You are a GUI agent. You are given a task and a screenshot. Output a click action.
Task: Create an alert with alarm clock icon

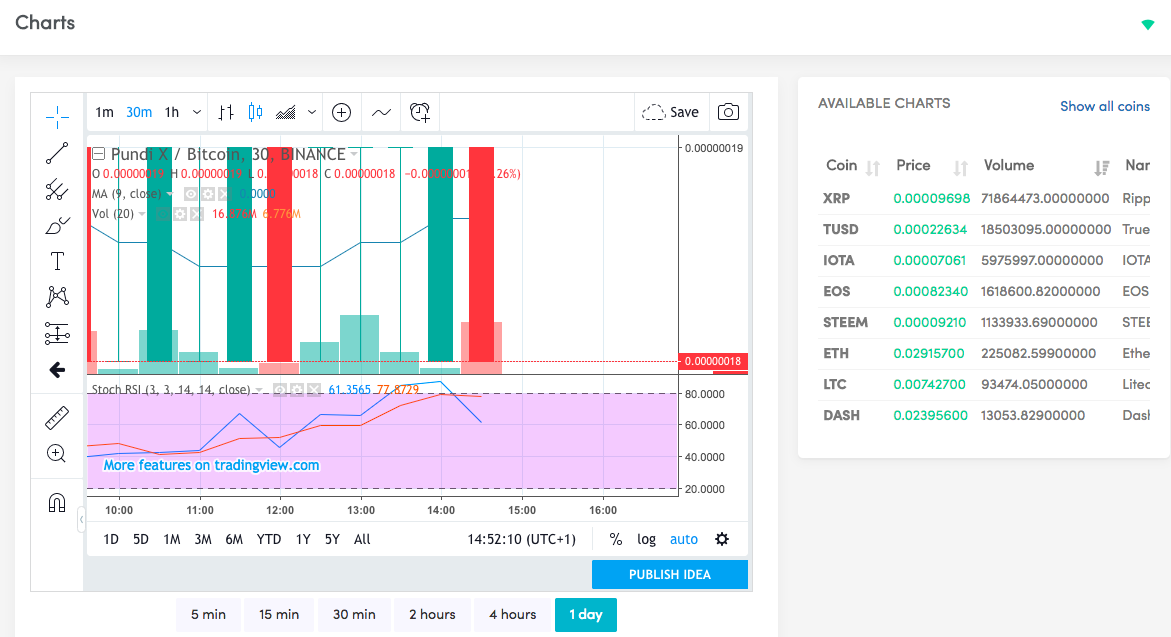point(420,112)
